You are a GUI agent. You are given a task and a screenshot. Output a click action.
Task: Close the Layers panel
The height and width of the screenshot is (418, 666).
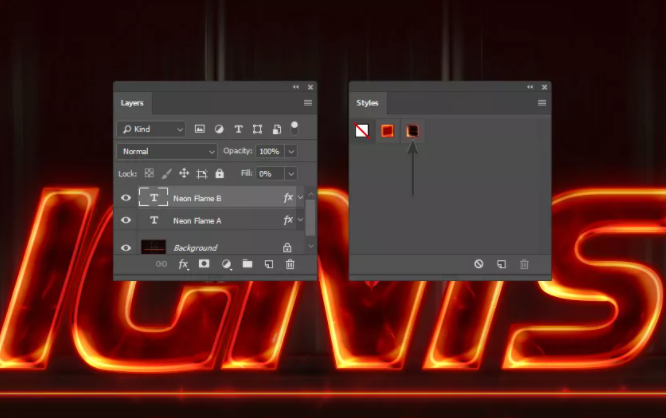310,87
